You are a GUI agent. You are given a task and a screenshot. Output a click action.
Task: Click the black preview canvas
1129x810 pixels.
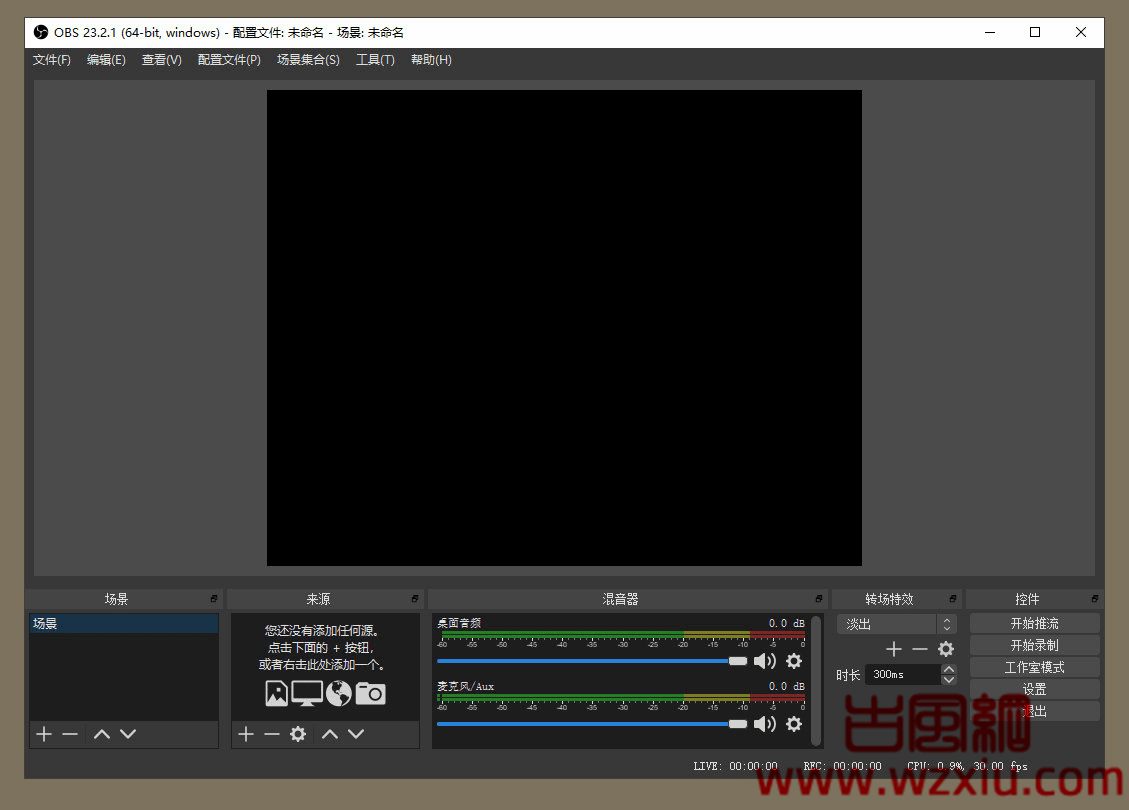click(564, 328)
